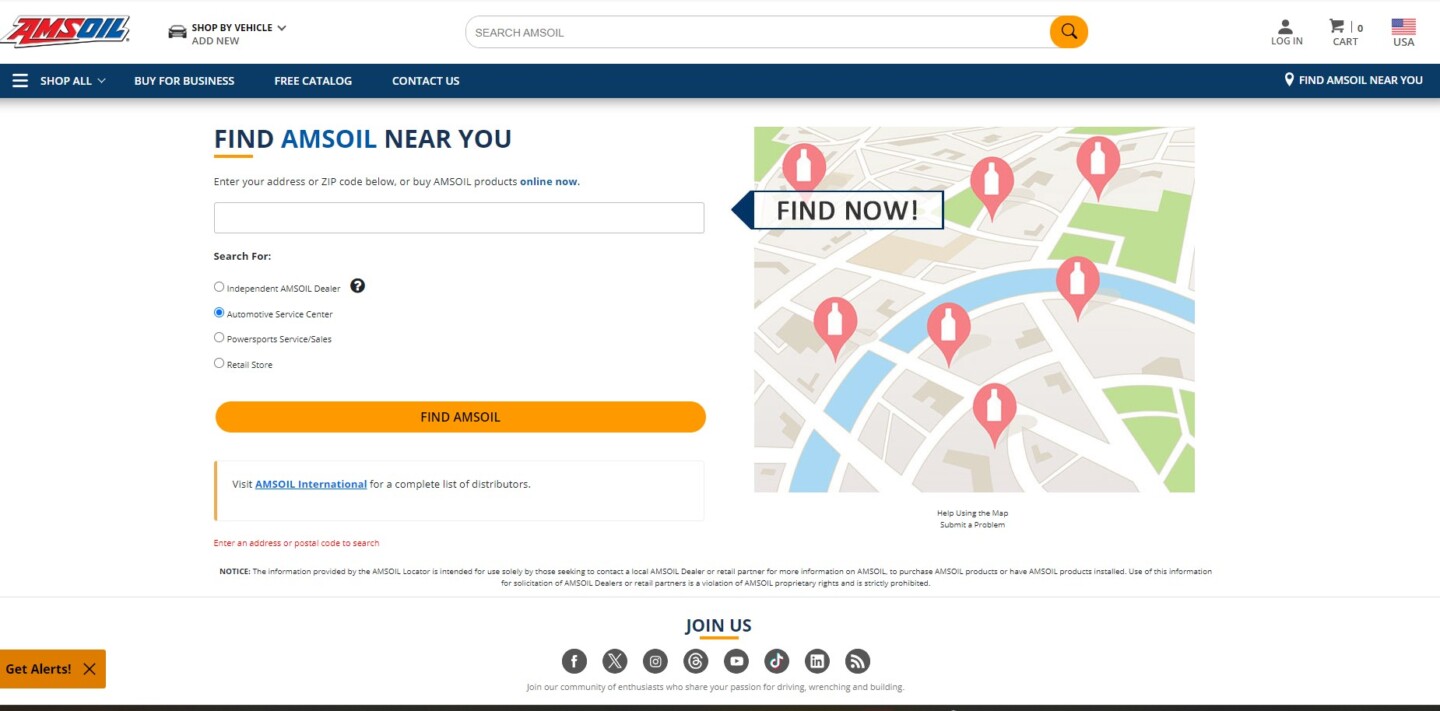Open the Instagram social icon
This screenshot has height=711, width=1440.
655,661
